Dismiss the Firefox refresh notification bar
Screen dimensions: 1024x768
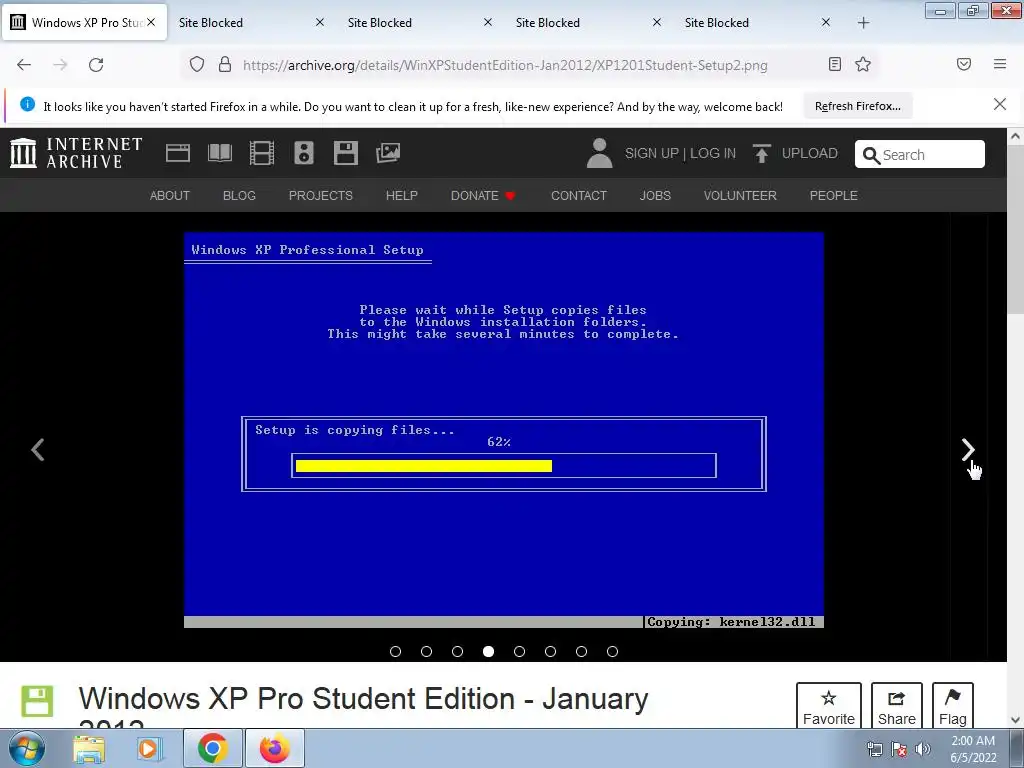coord(999,104)
